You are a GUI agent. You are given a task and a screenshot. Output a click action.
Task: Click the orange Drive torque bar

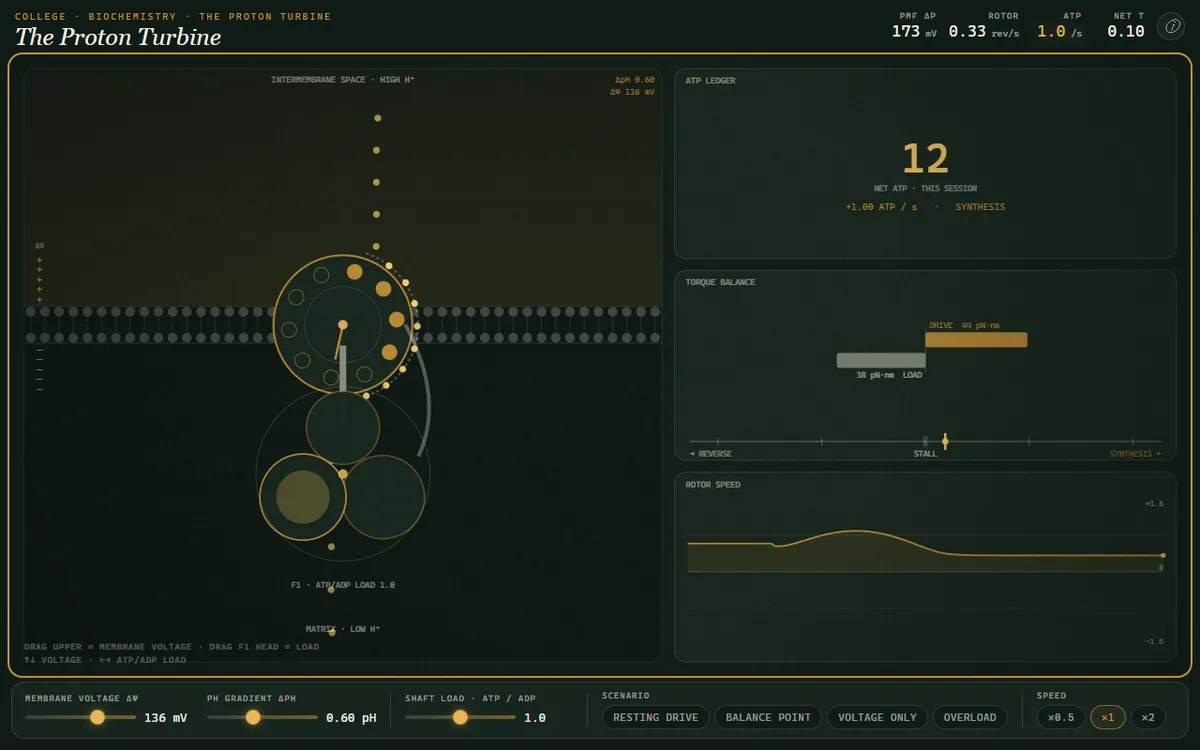click(976, 340)
